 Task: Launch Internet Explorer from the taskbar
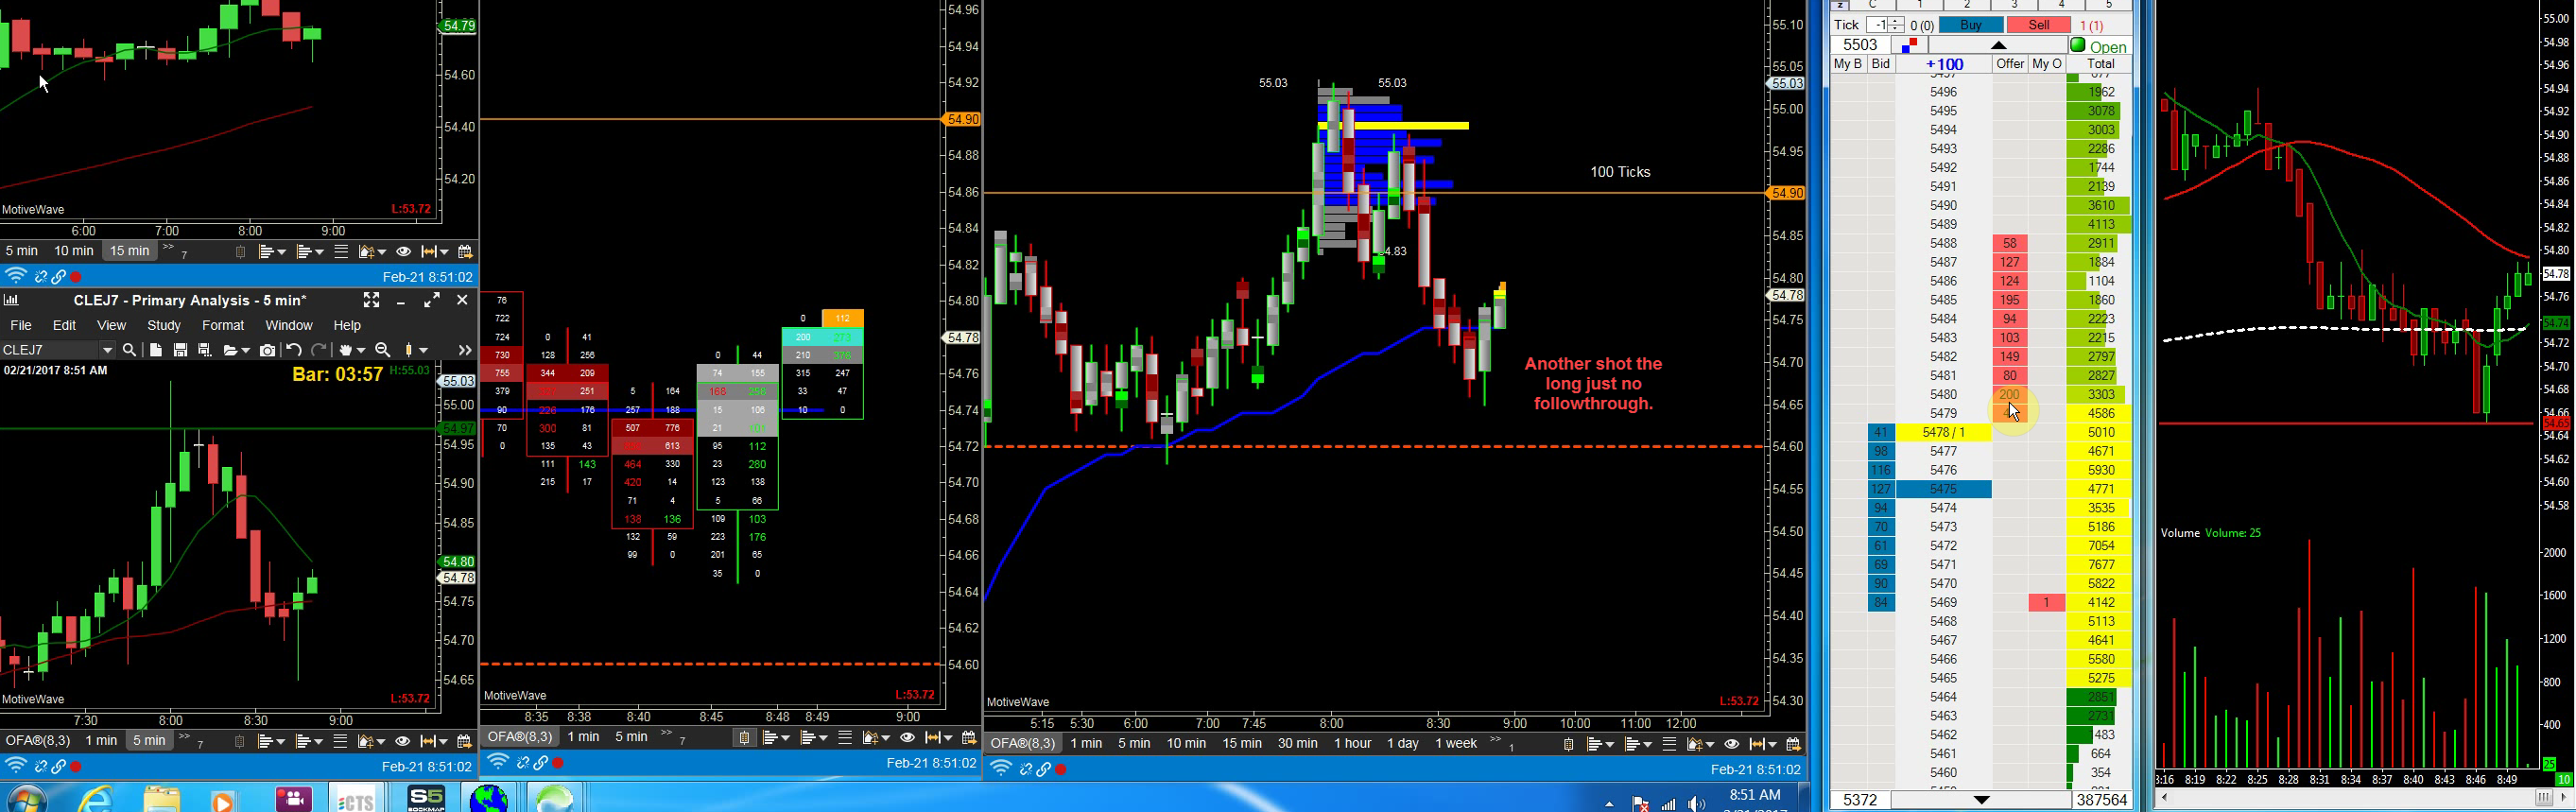tap(96, 799)
